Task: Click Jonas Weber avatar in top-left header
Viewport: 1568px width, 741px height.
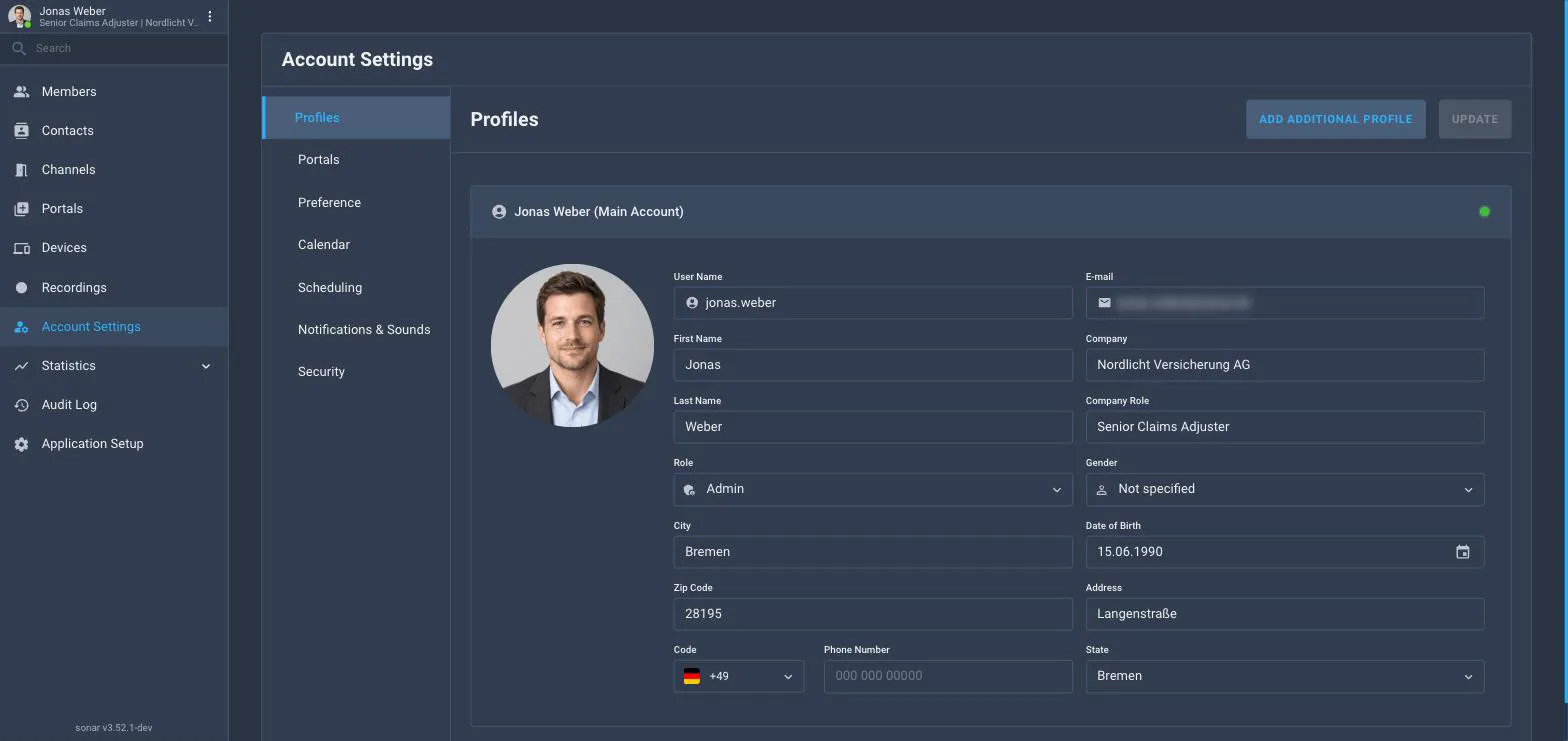Action: (x=19, y=16)
